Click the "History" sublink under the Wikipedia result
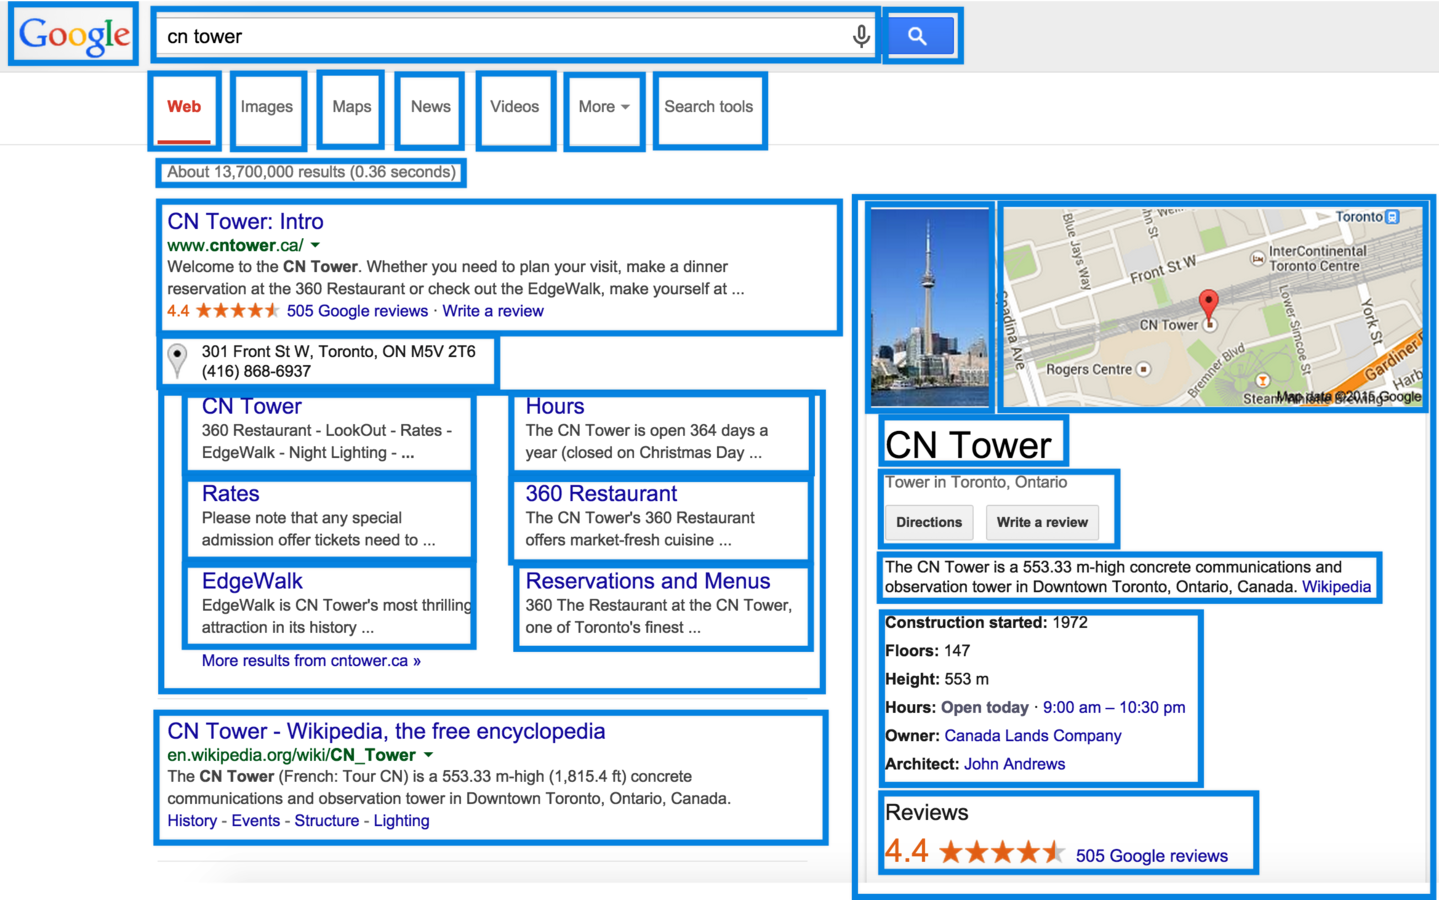Viewport: 1439px width, 900px height. [192, 821]
